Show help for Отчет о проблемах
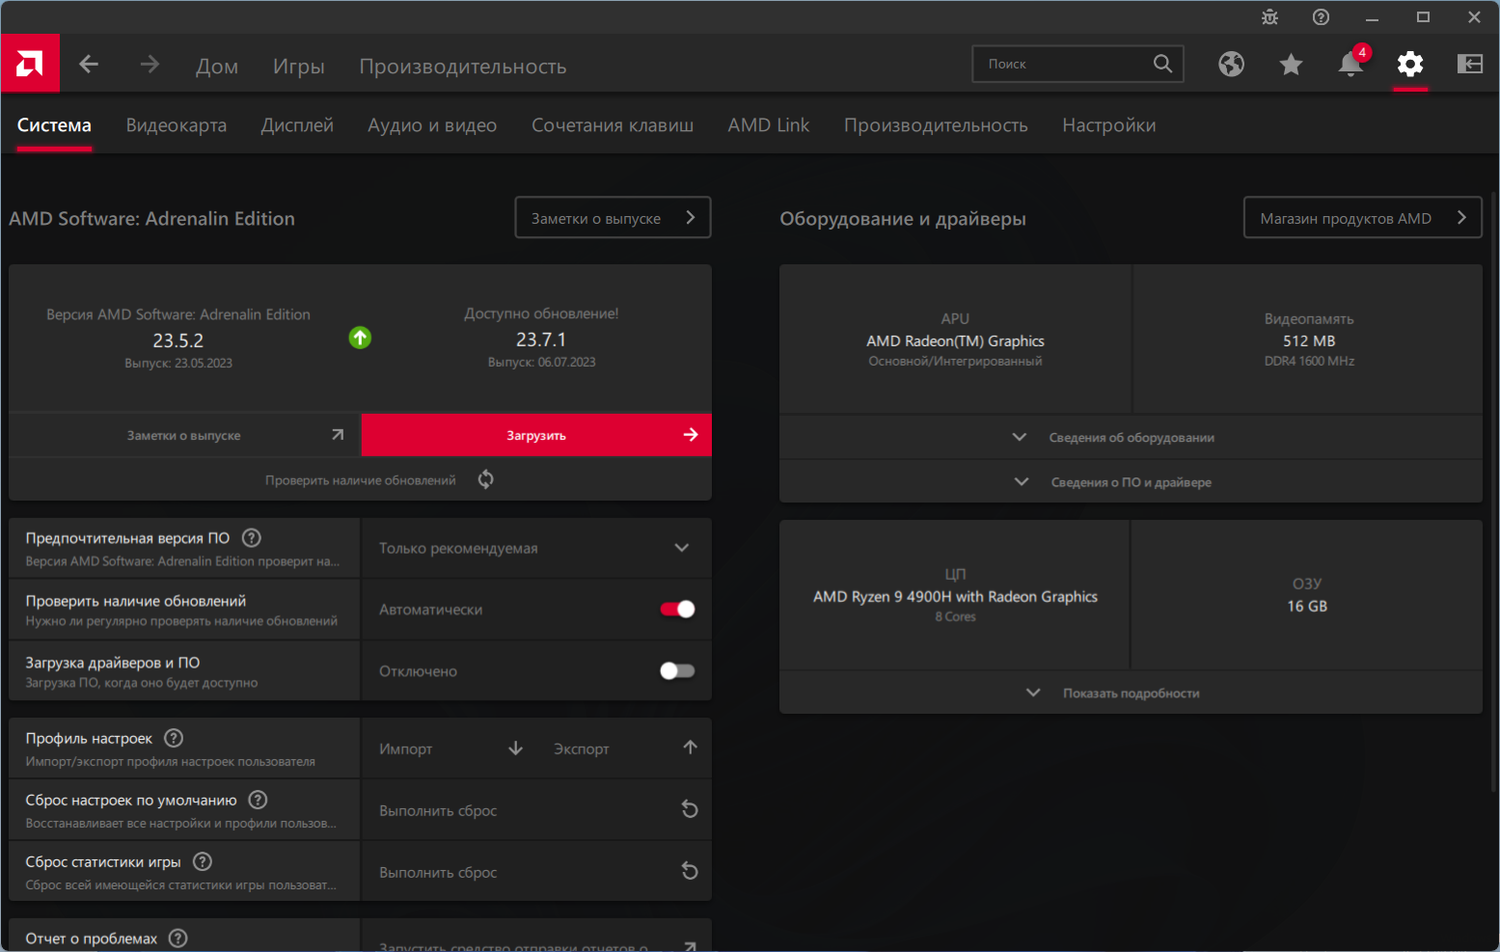Screen dimensions: 1500x952 (178, 938)
